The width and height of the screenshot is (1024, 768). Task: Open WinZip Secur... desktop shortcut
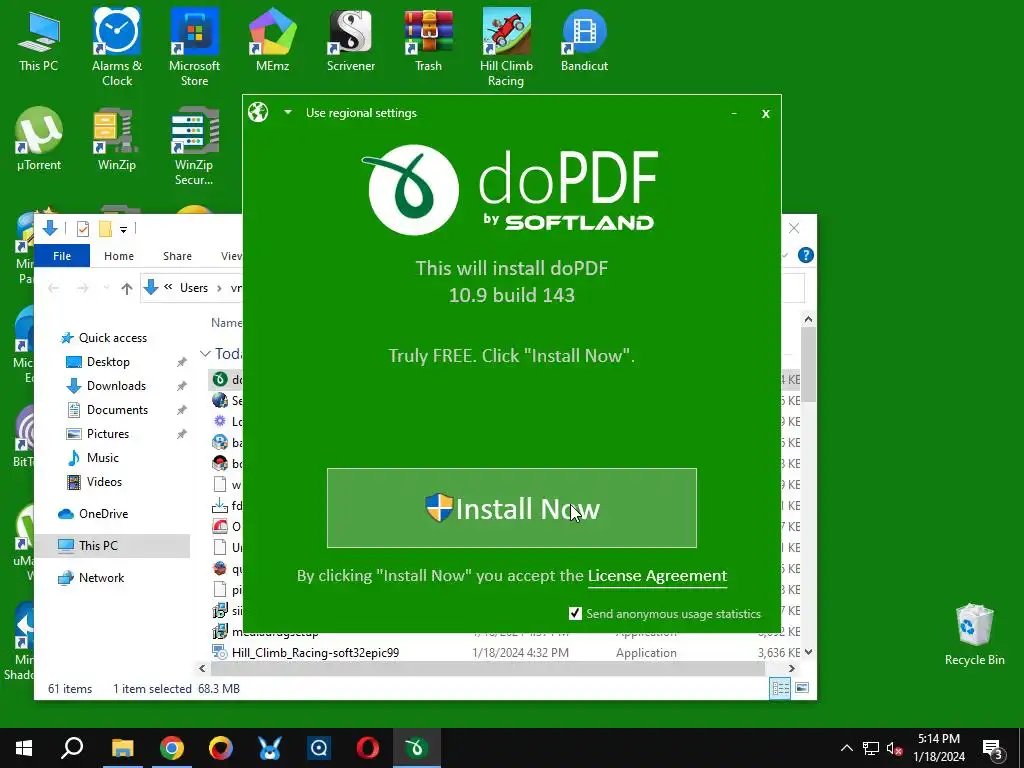[194, 146]
